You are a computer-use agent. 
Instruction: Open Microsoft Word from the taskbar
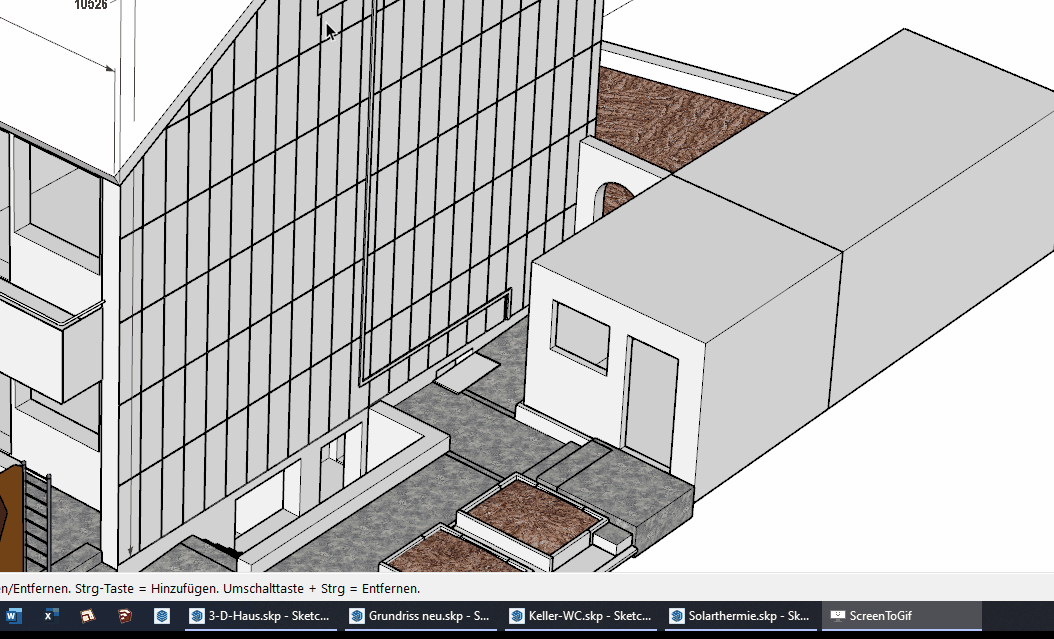15,616
